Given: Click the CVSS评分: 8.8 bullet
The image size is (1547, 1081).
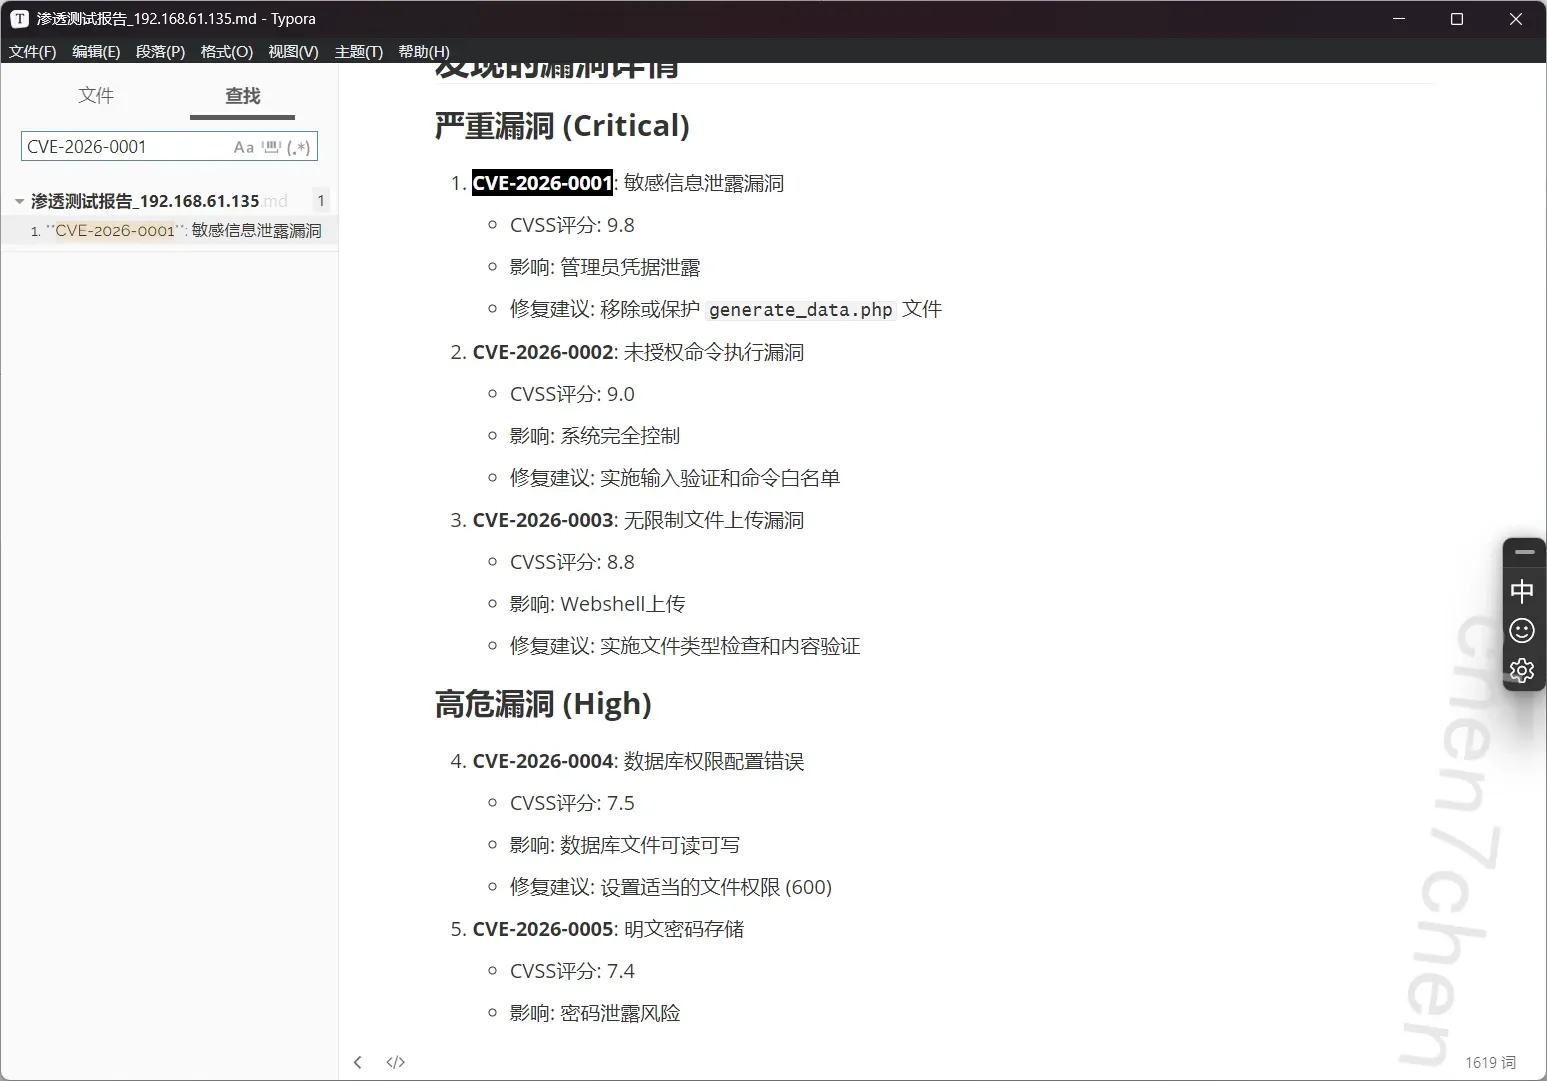Looking at the screenshot, I should (572, 562).
